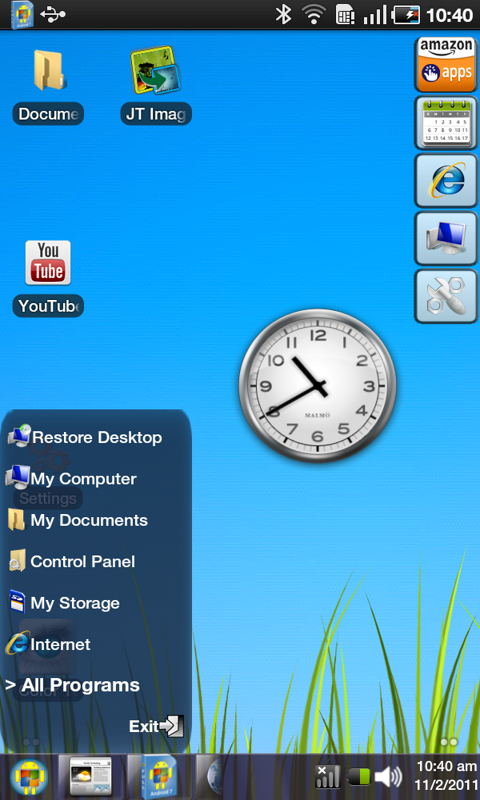Open the Amazon apps shortcut

[446, 64]
